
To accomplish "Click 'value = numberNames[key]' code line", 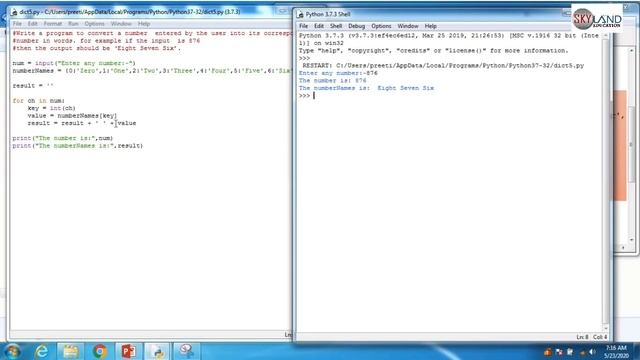I will click(x=72, y=116).
